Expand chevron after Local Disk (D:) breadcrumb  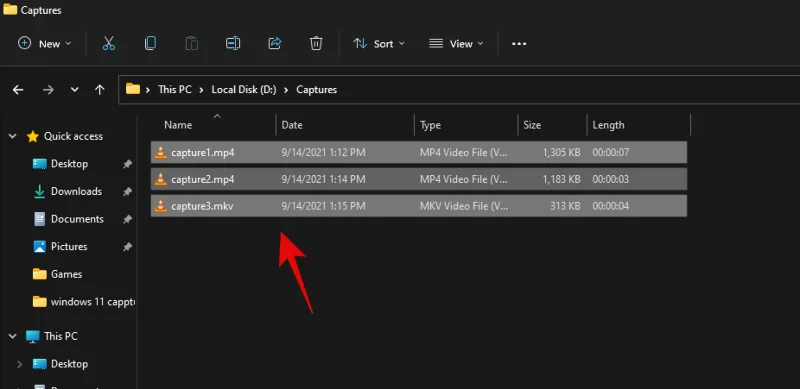(x=286, y=90)
